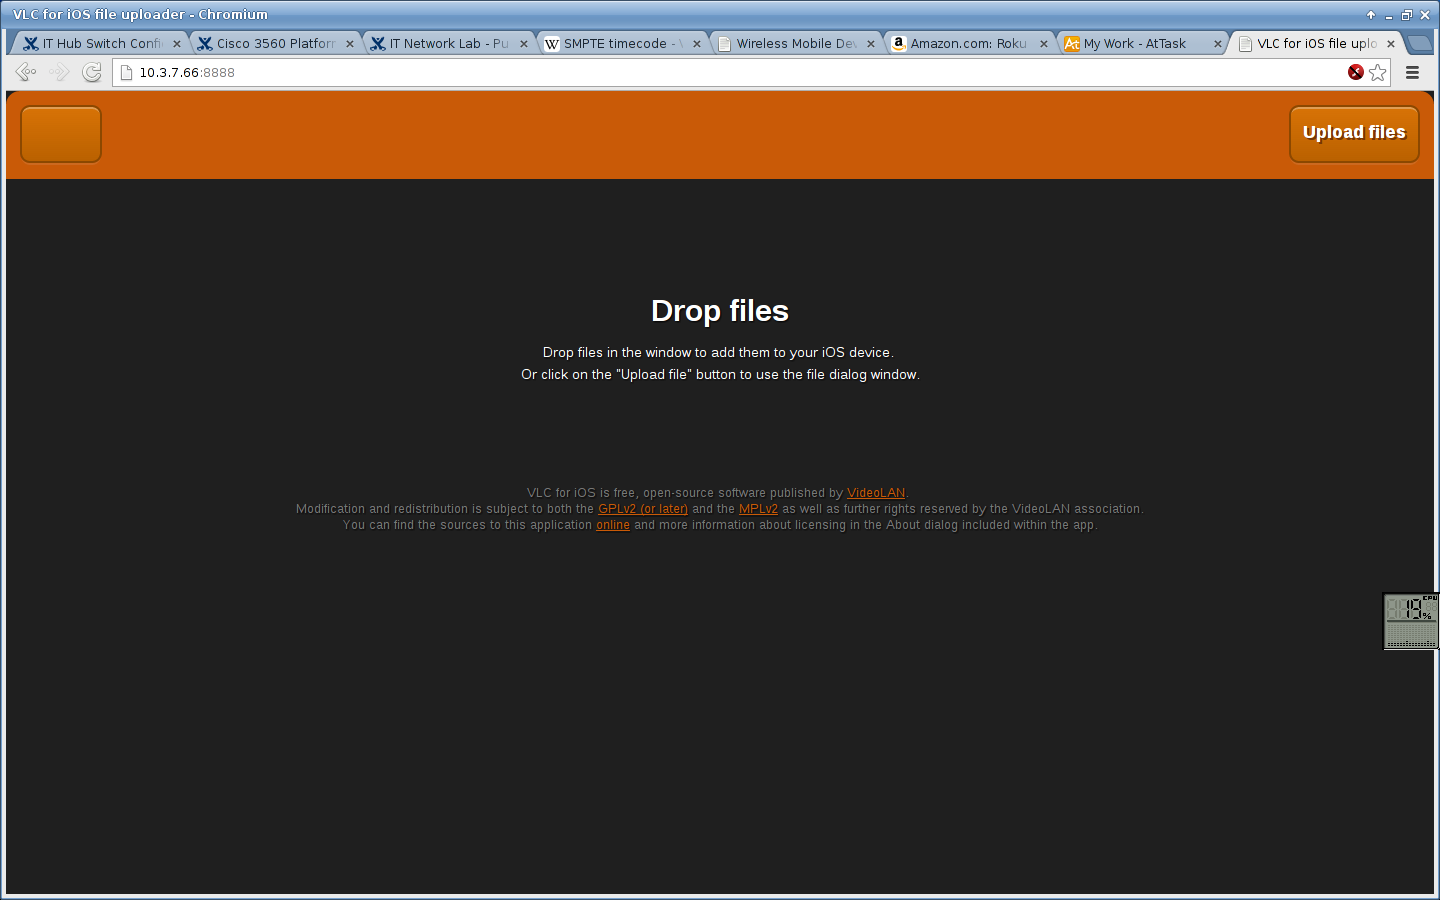Open the MPLv2 license link

click(x=758, y=509)
